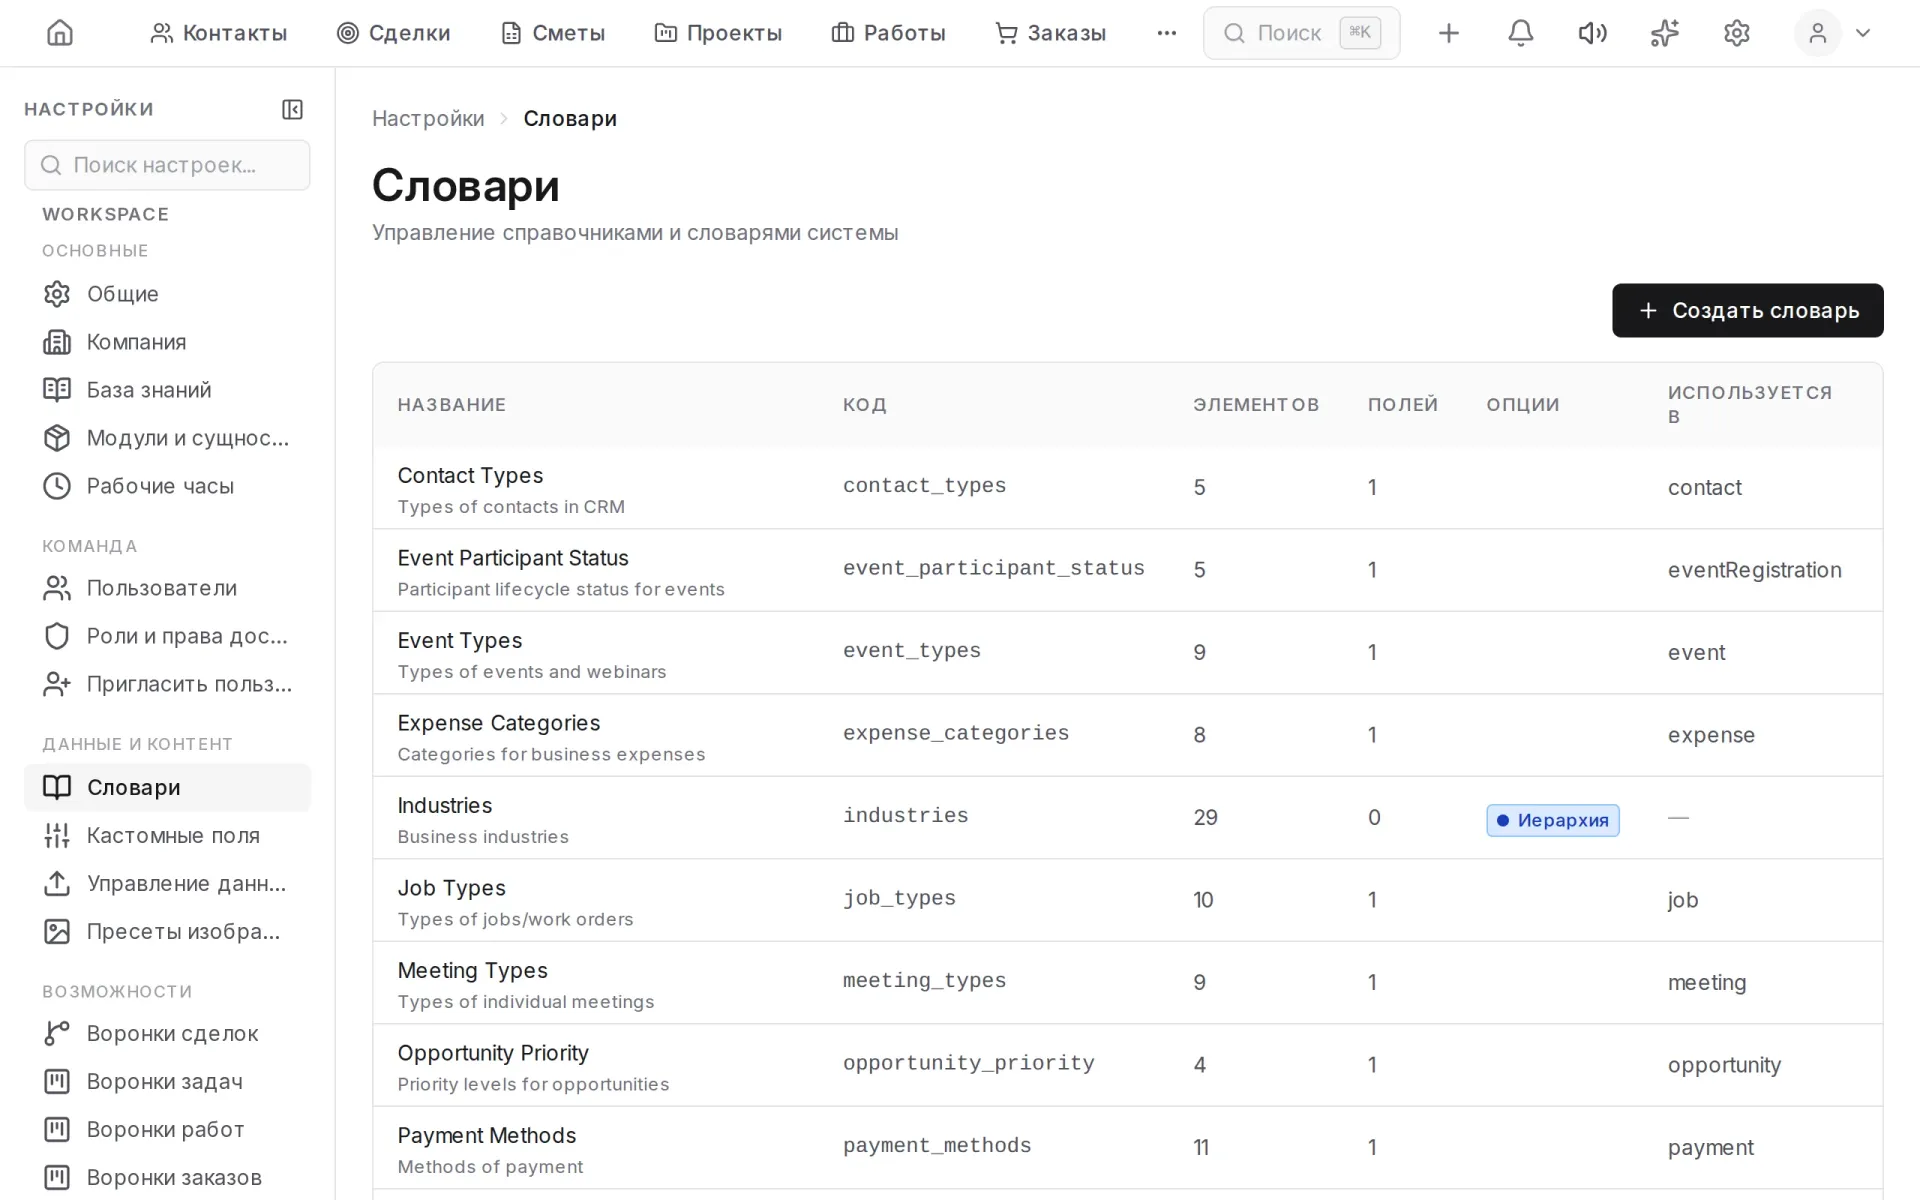The height and width of the screenshot is (1200, 1920).
Task: Go to home via house icon
Action: tap(60, 33)
